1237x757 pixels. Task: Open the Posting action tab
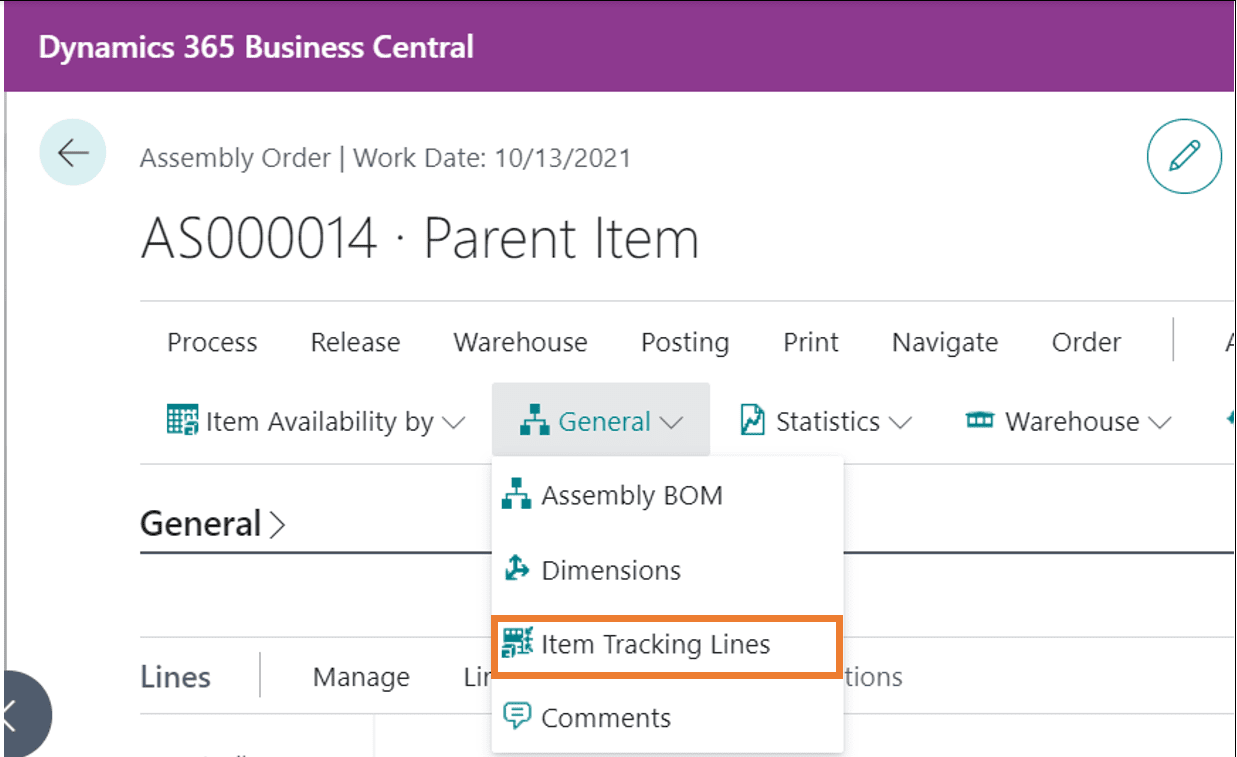pos(685,342)
